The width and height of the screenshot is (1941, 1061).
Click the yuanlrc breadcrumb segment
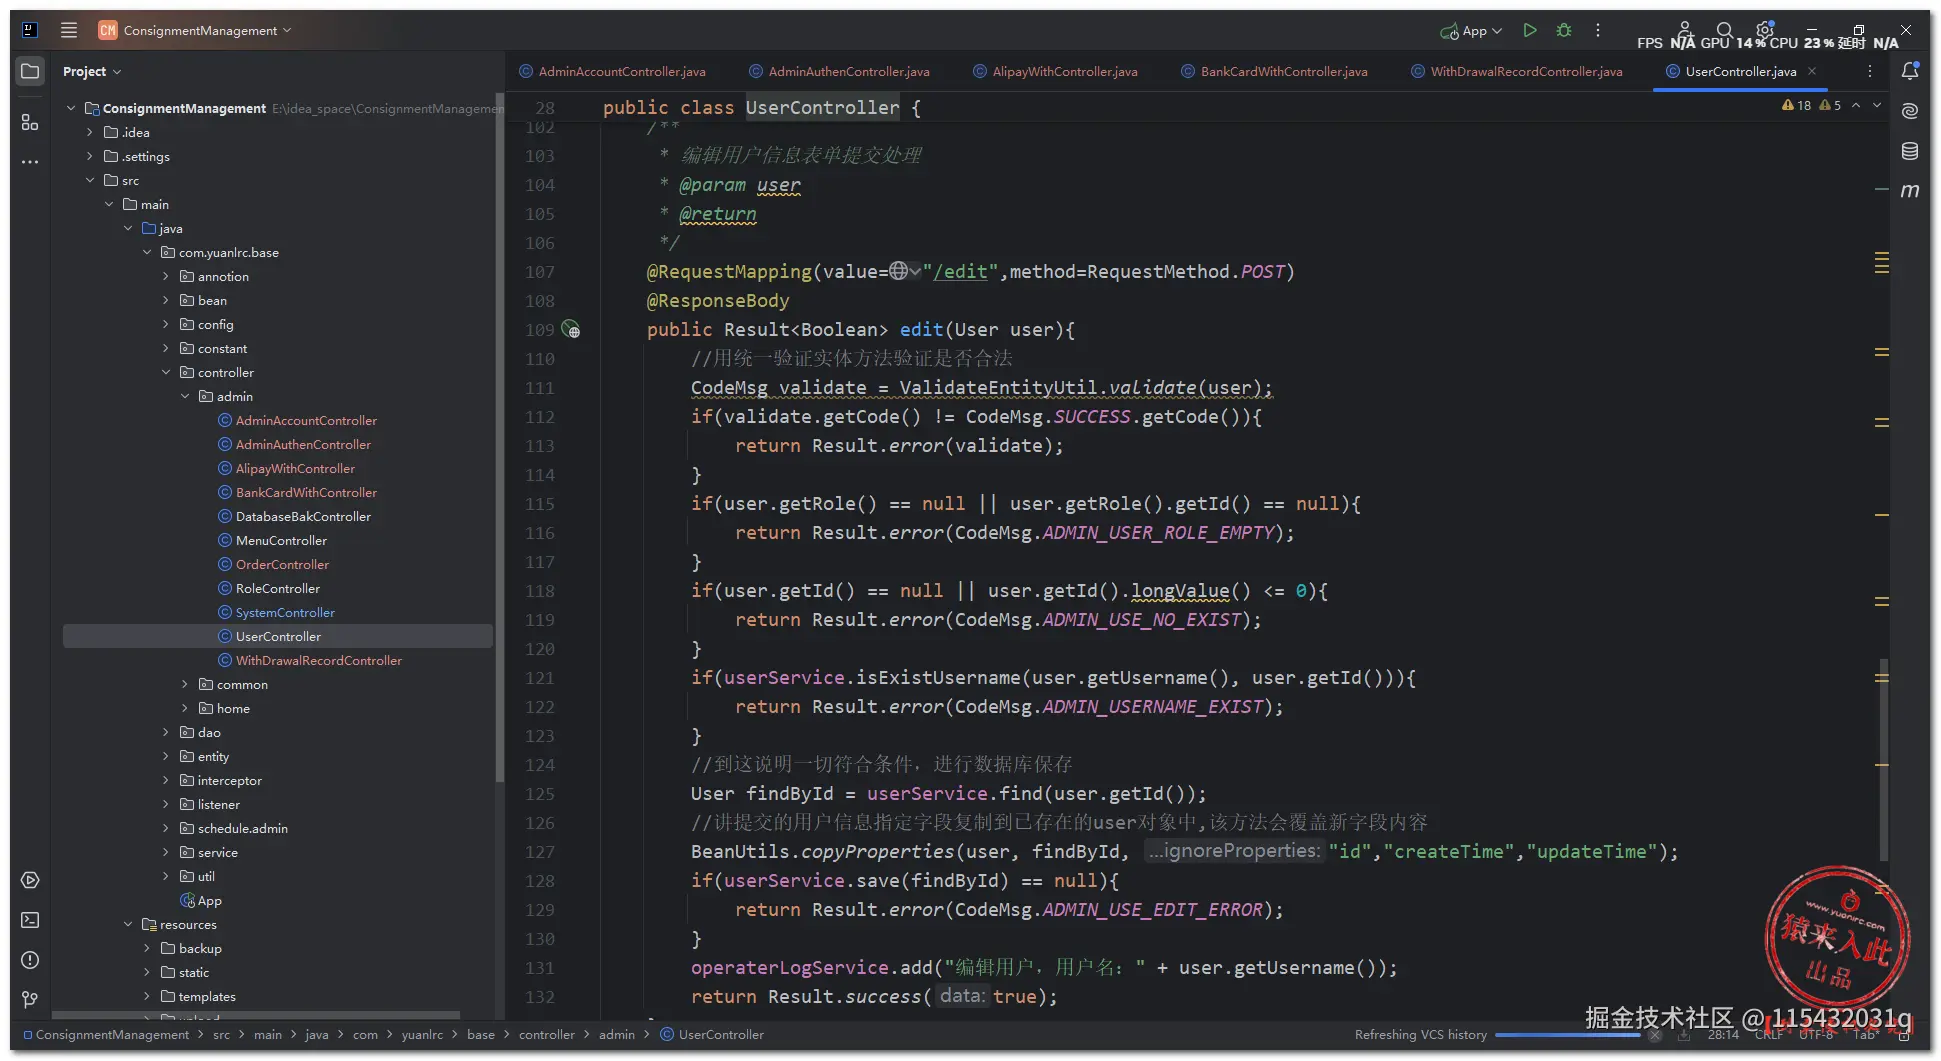[422, 1034]
